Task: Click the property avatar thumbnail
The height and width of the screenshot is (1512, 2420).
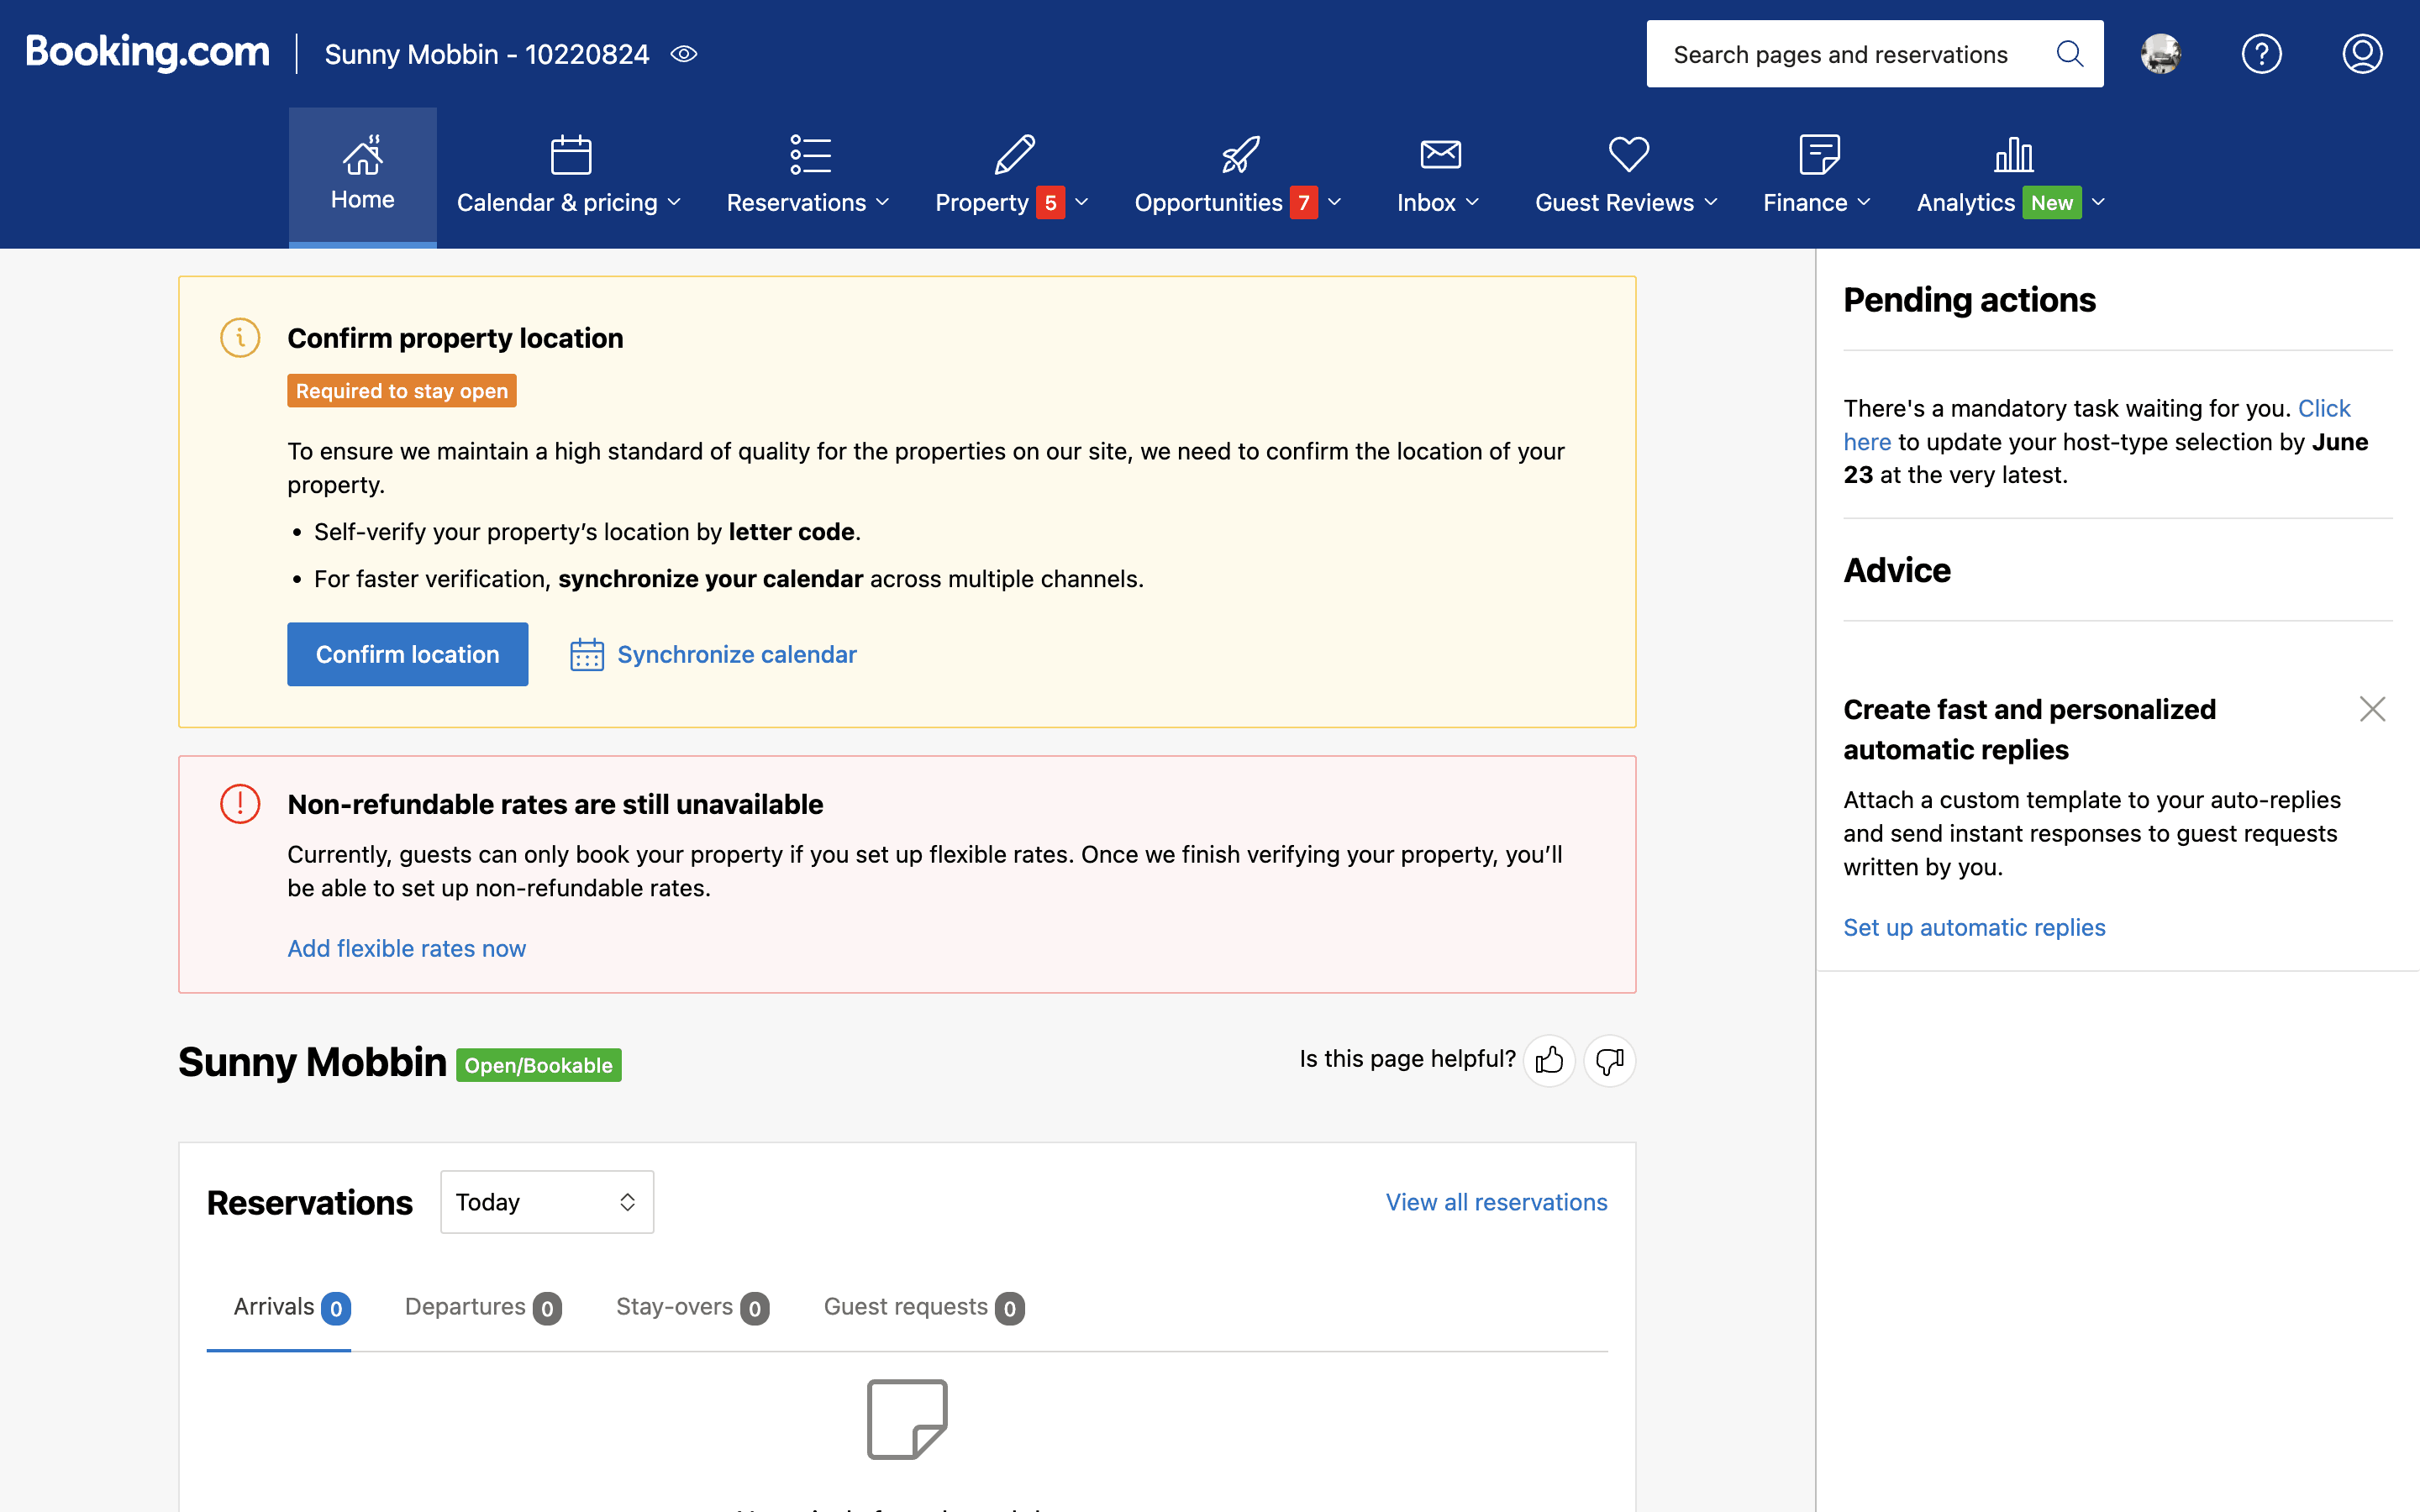Action: click(2160, 54)
